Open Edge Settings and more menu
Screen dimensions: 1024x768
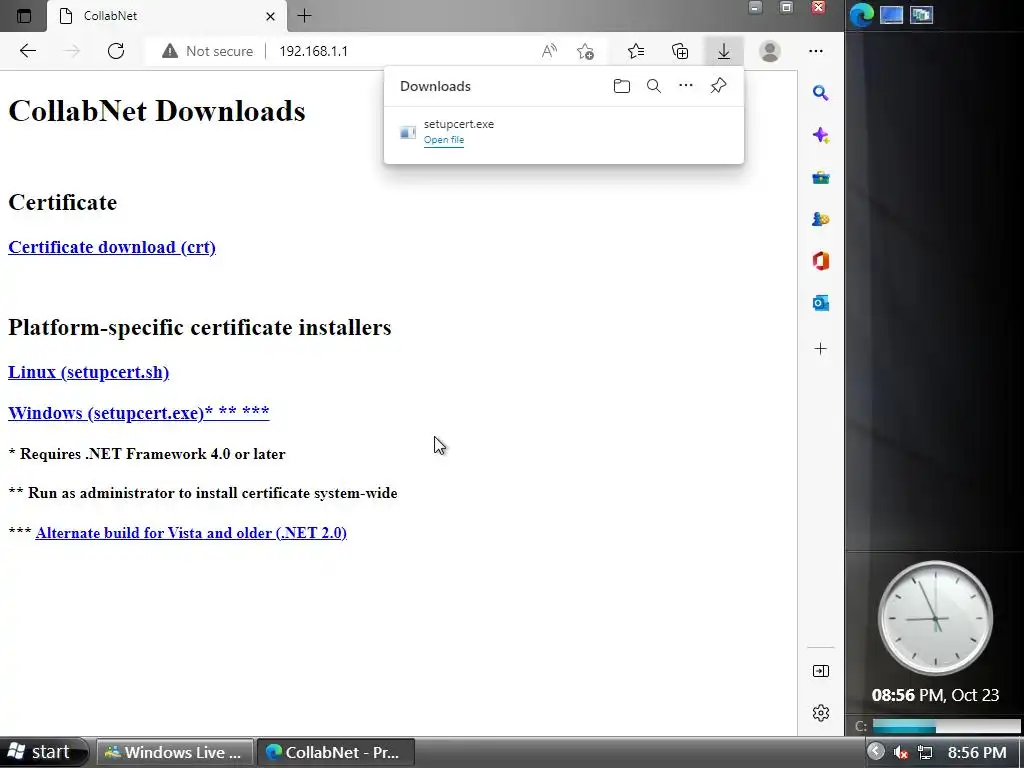tap(816, 51)
